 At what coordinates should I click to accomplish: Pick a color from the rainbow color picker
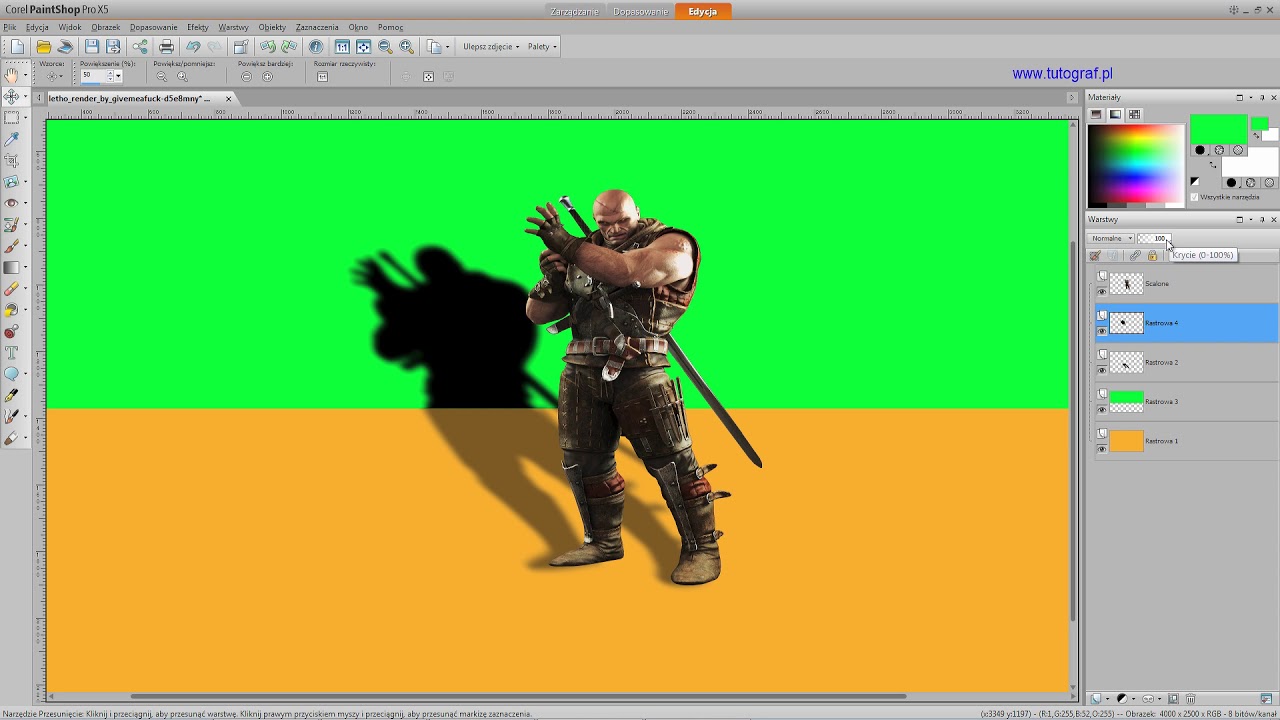(x=1135, y=165)
